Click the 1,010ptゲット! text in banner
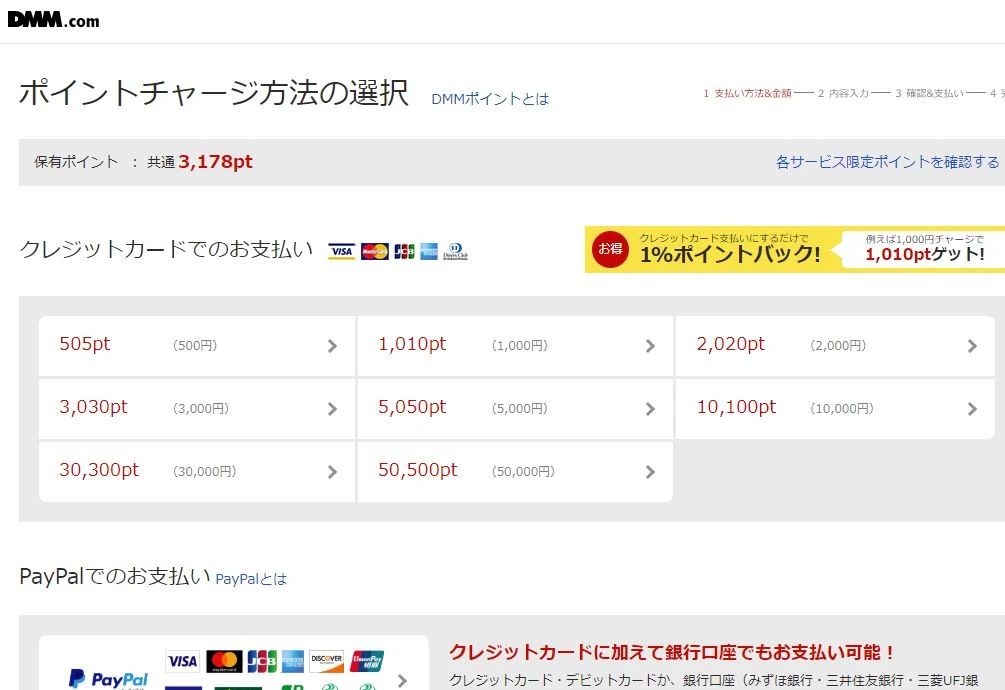The width and height of the screenshot is (1005, 690). [x=925, y=255]
